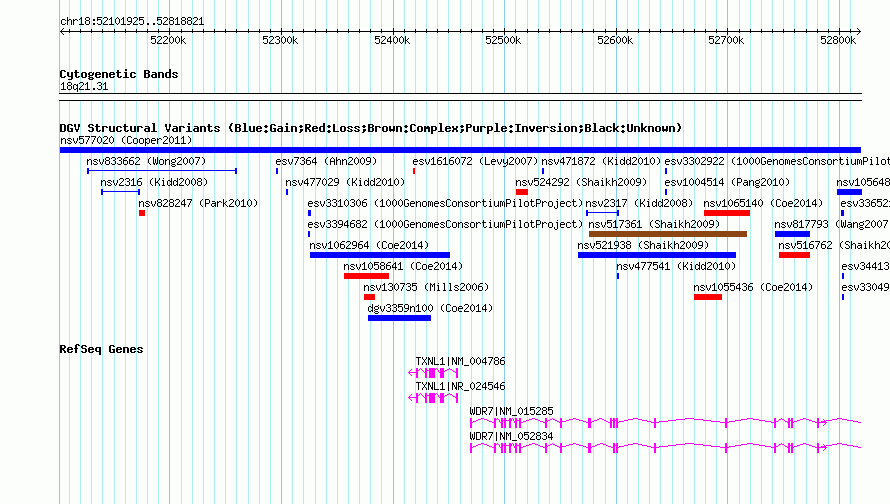The width and height of the screenshot is (890, 504).
Task: Open esv3302922 variant label
Action: (777, 161)
